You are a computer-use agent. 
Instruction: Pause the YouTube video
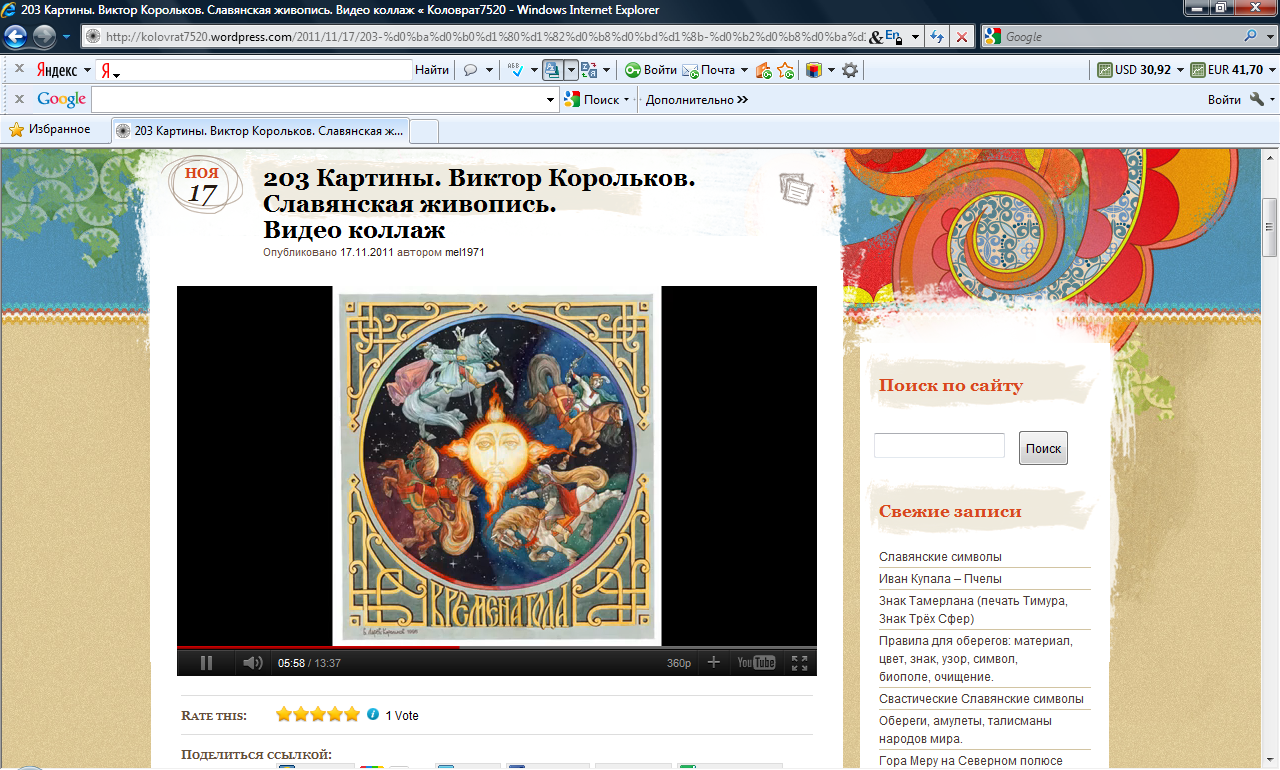click(207, 662)
